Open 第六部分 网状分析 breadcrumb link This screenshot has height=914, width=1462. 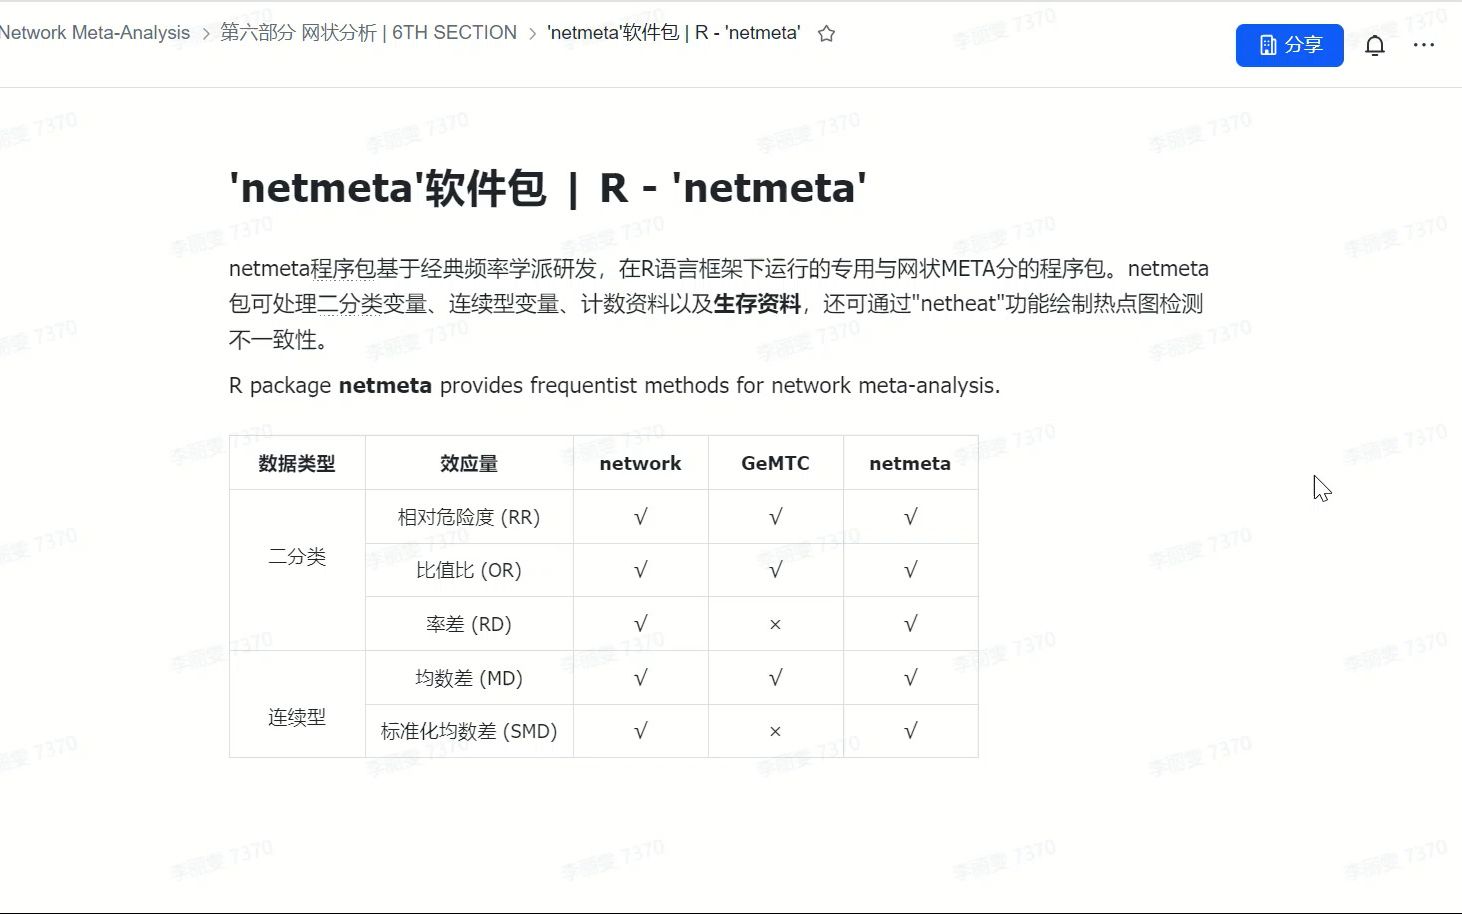(368, 33)
